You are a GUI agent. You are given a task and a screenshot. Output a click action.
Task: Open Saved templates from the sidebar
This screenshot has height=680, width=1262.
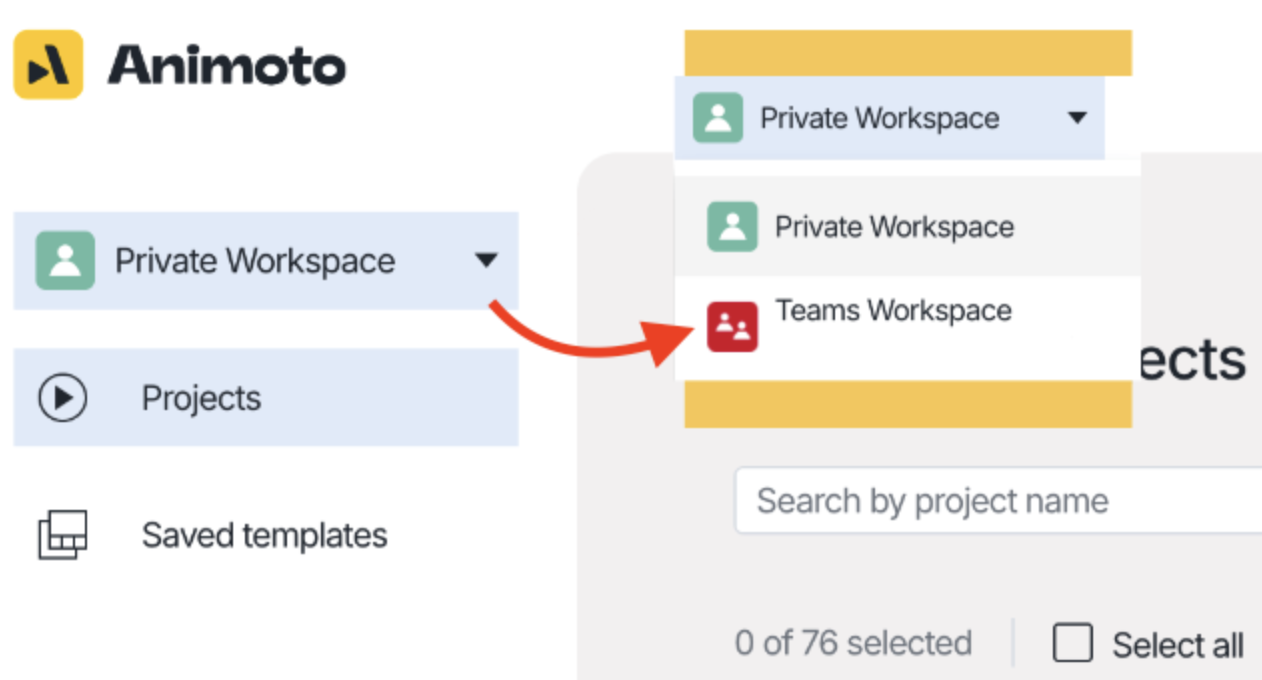point(264,535)
